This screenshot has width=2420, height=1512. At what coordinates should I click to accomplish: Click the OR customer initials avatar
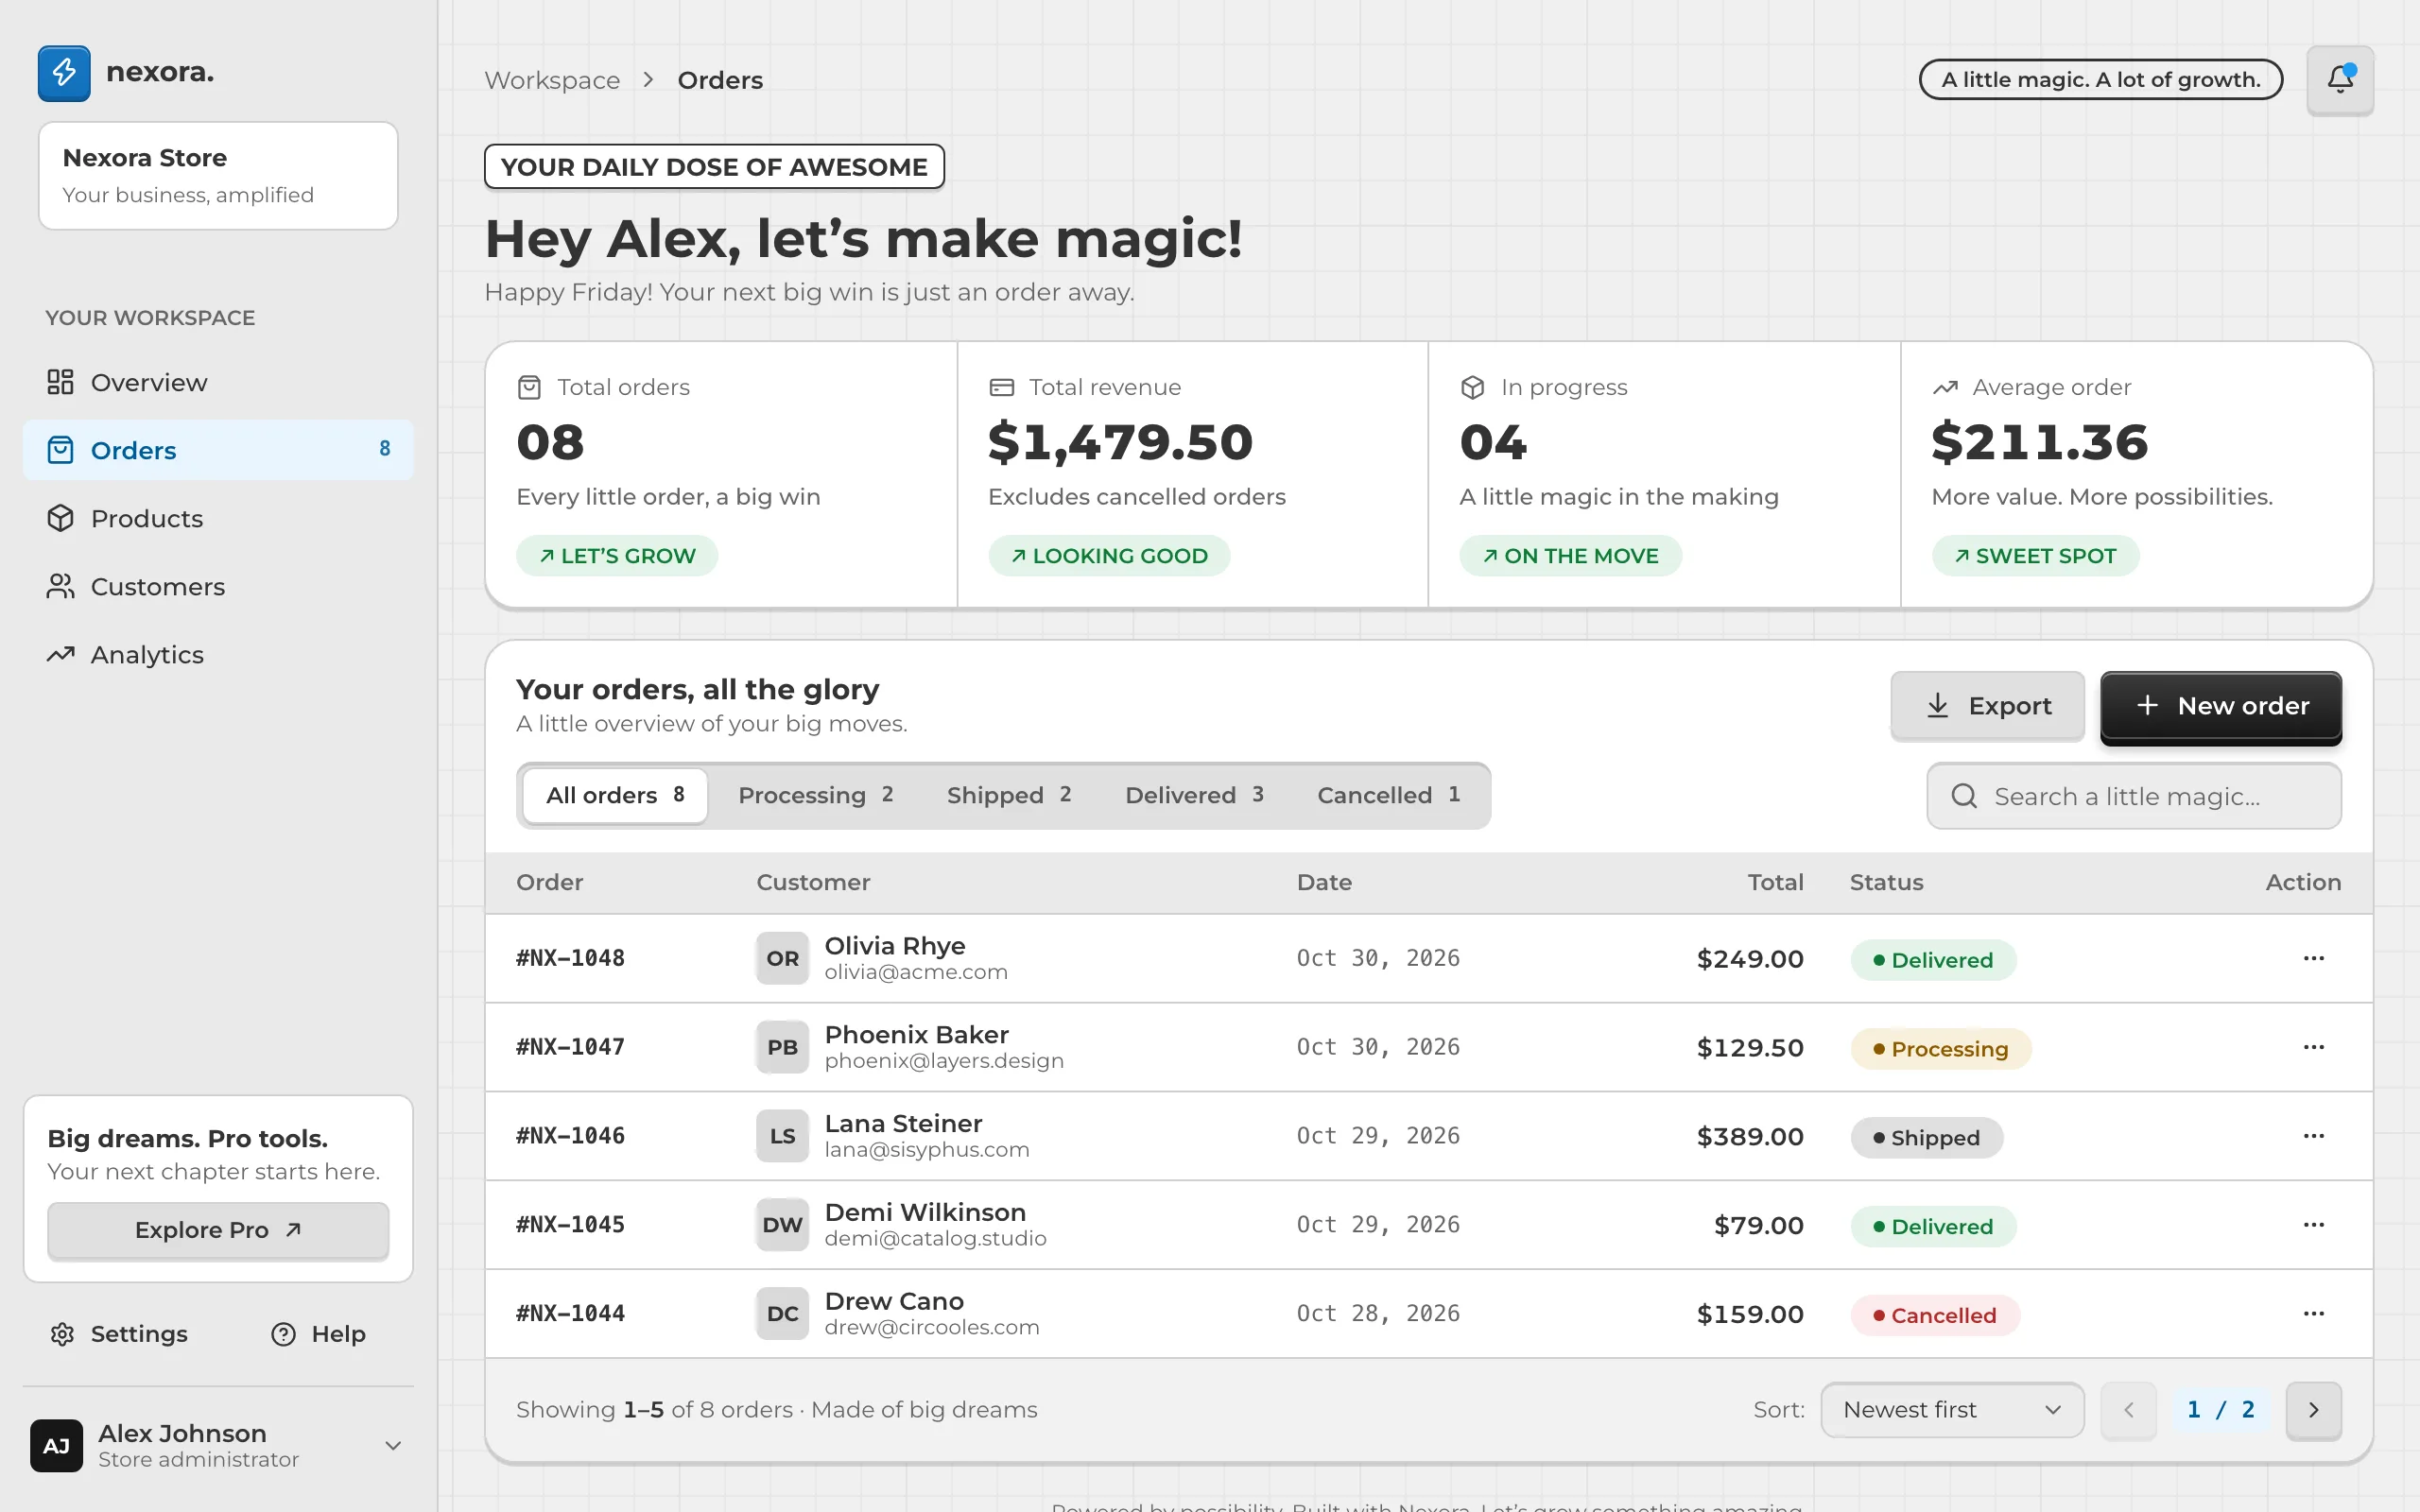point(782,958)
